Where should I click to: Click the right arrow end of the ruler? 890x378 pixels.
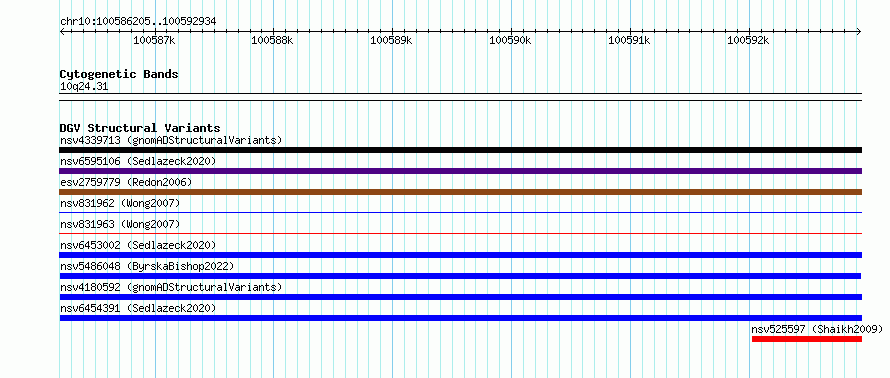click(x=859, y=31)
